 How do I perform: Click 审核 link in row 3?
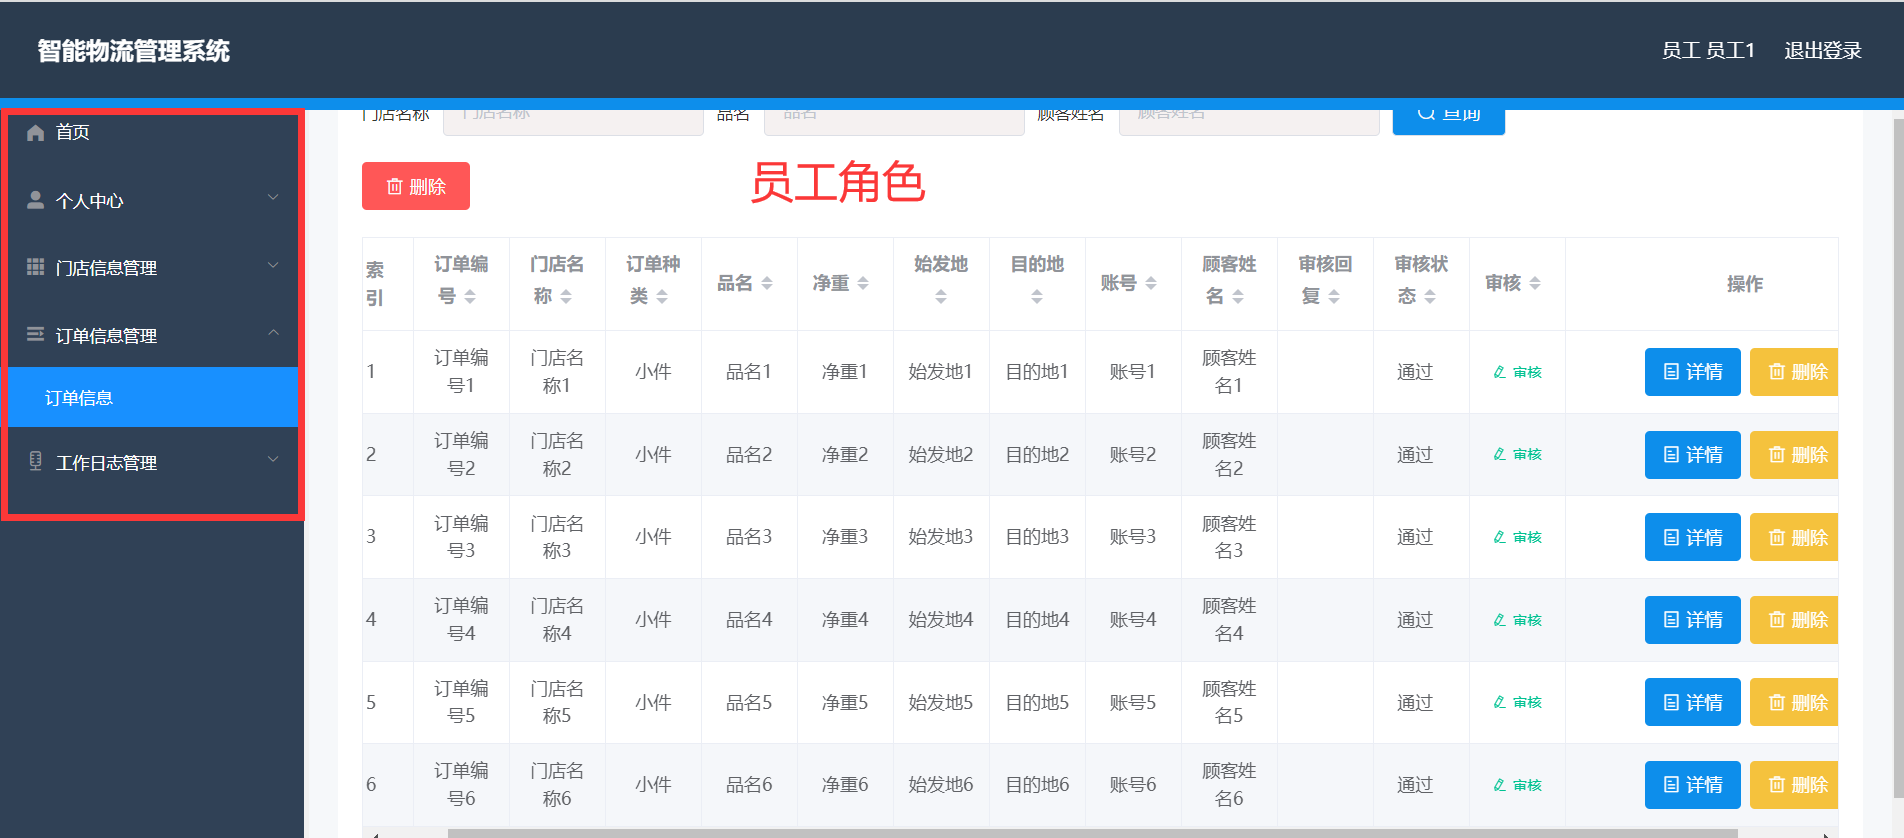pos(1517,537)
